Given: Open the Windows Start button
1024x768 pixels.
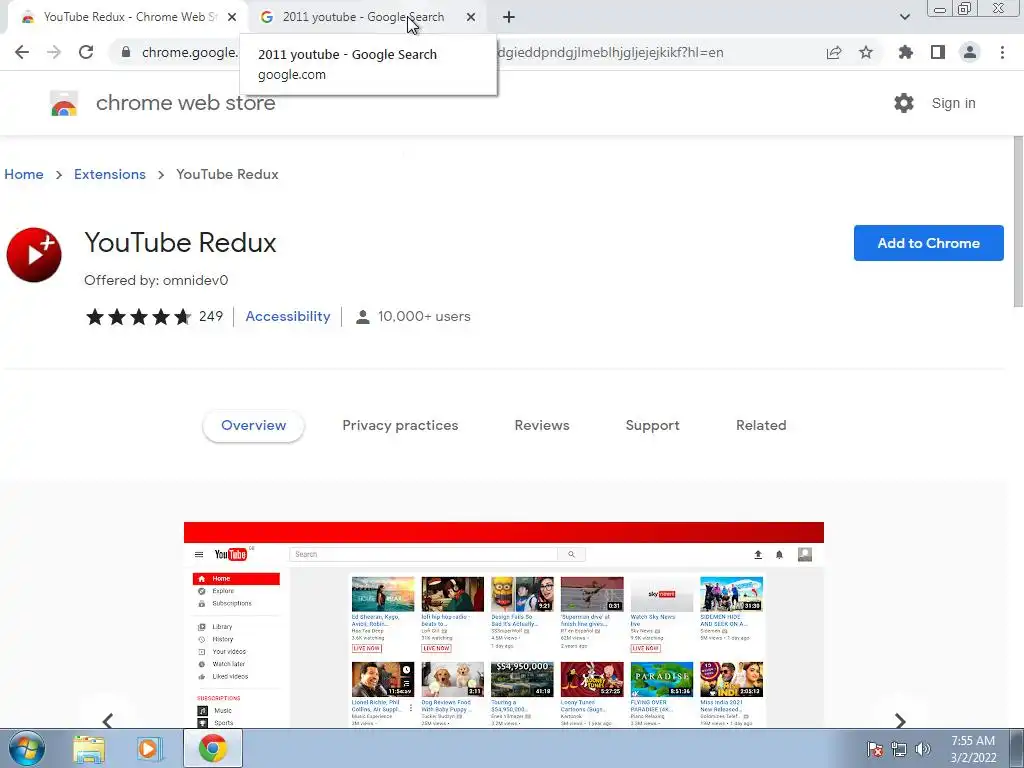Looking at the screenshot, I should [x=26, y=748].
